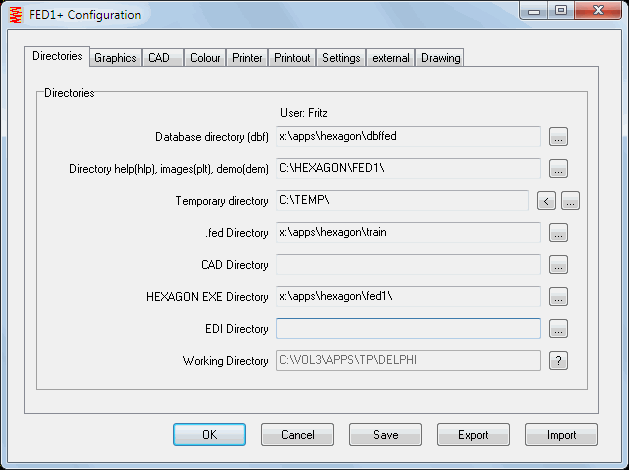Click the Save button
This screenshot has width=629, height=470.
click(x=385, y=435)
